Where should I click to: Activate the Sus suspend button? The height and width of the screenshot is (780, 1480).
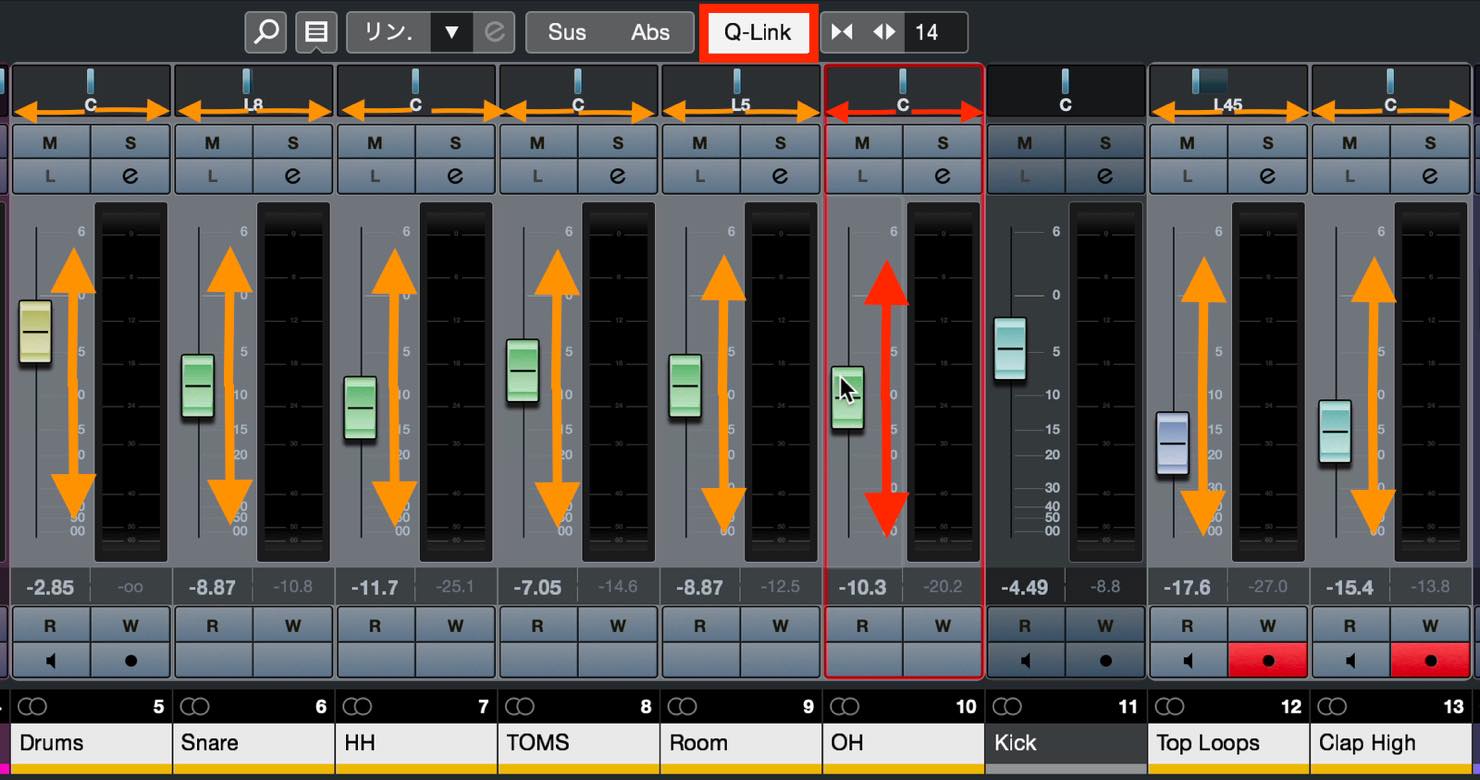click(x=567, y=32)
